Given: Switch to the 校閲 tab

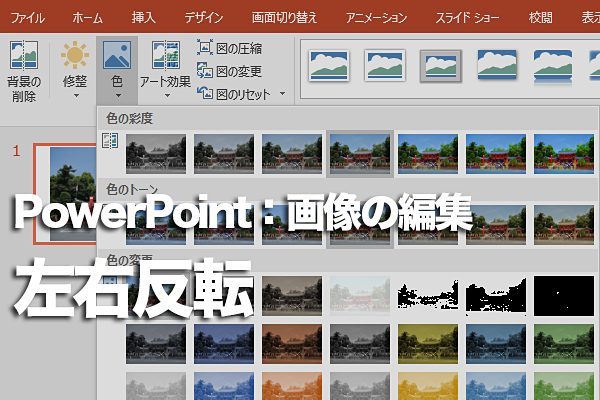Looking at the screenshot, I should (x=540, y=18).
